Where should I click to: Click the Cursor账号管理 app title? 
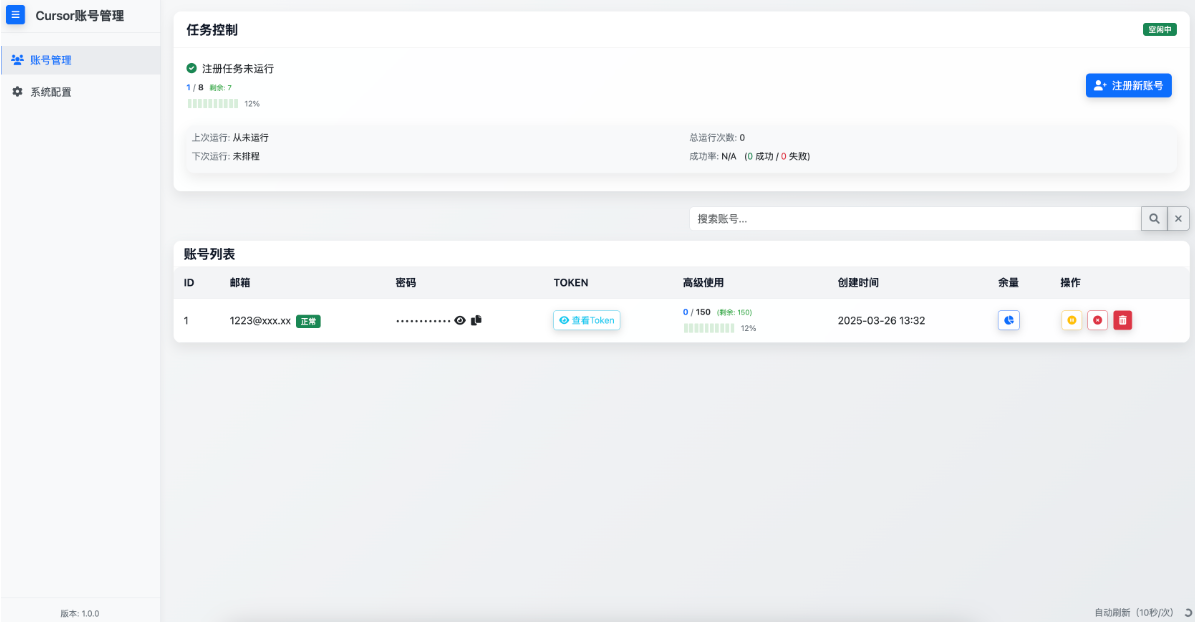pos(79,16)
